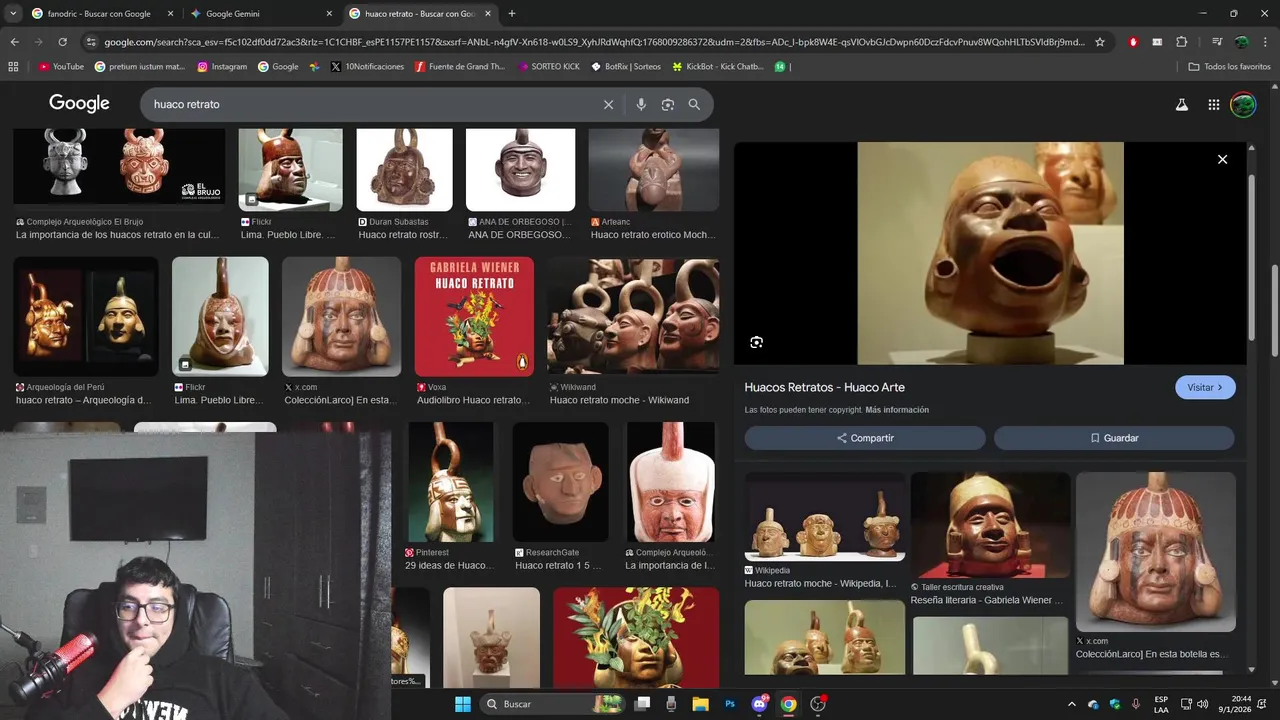View site information icon in address bar
The height and width of the screenshot is (720, 1280).
(x=91, y=42)
